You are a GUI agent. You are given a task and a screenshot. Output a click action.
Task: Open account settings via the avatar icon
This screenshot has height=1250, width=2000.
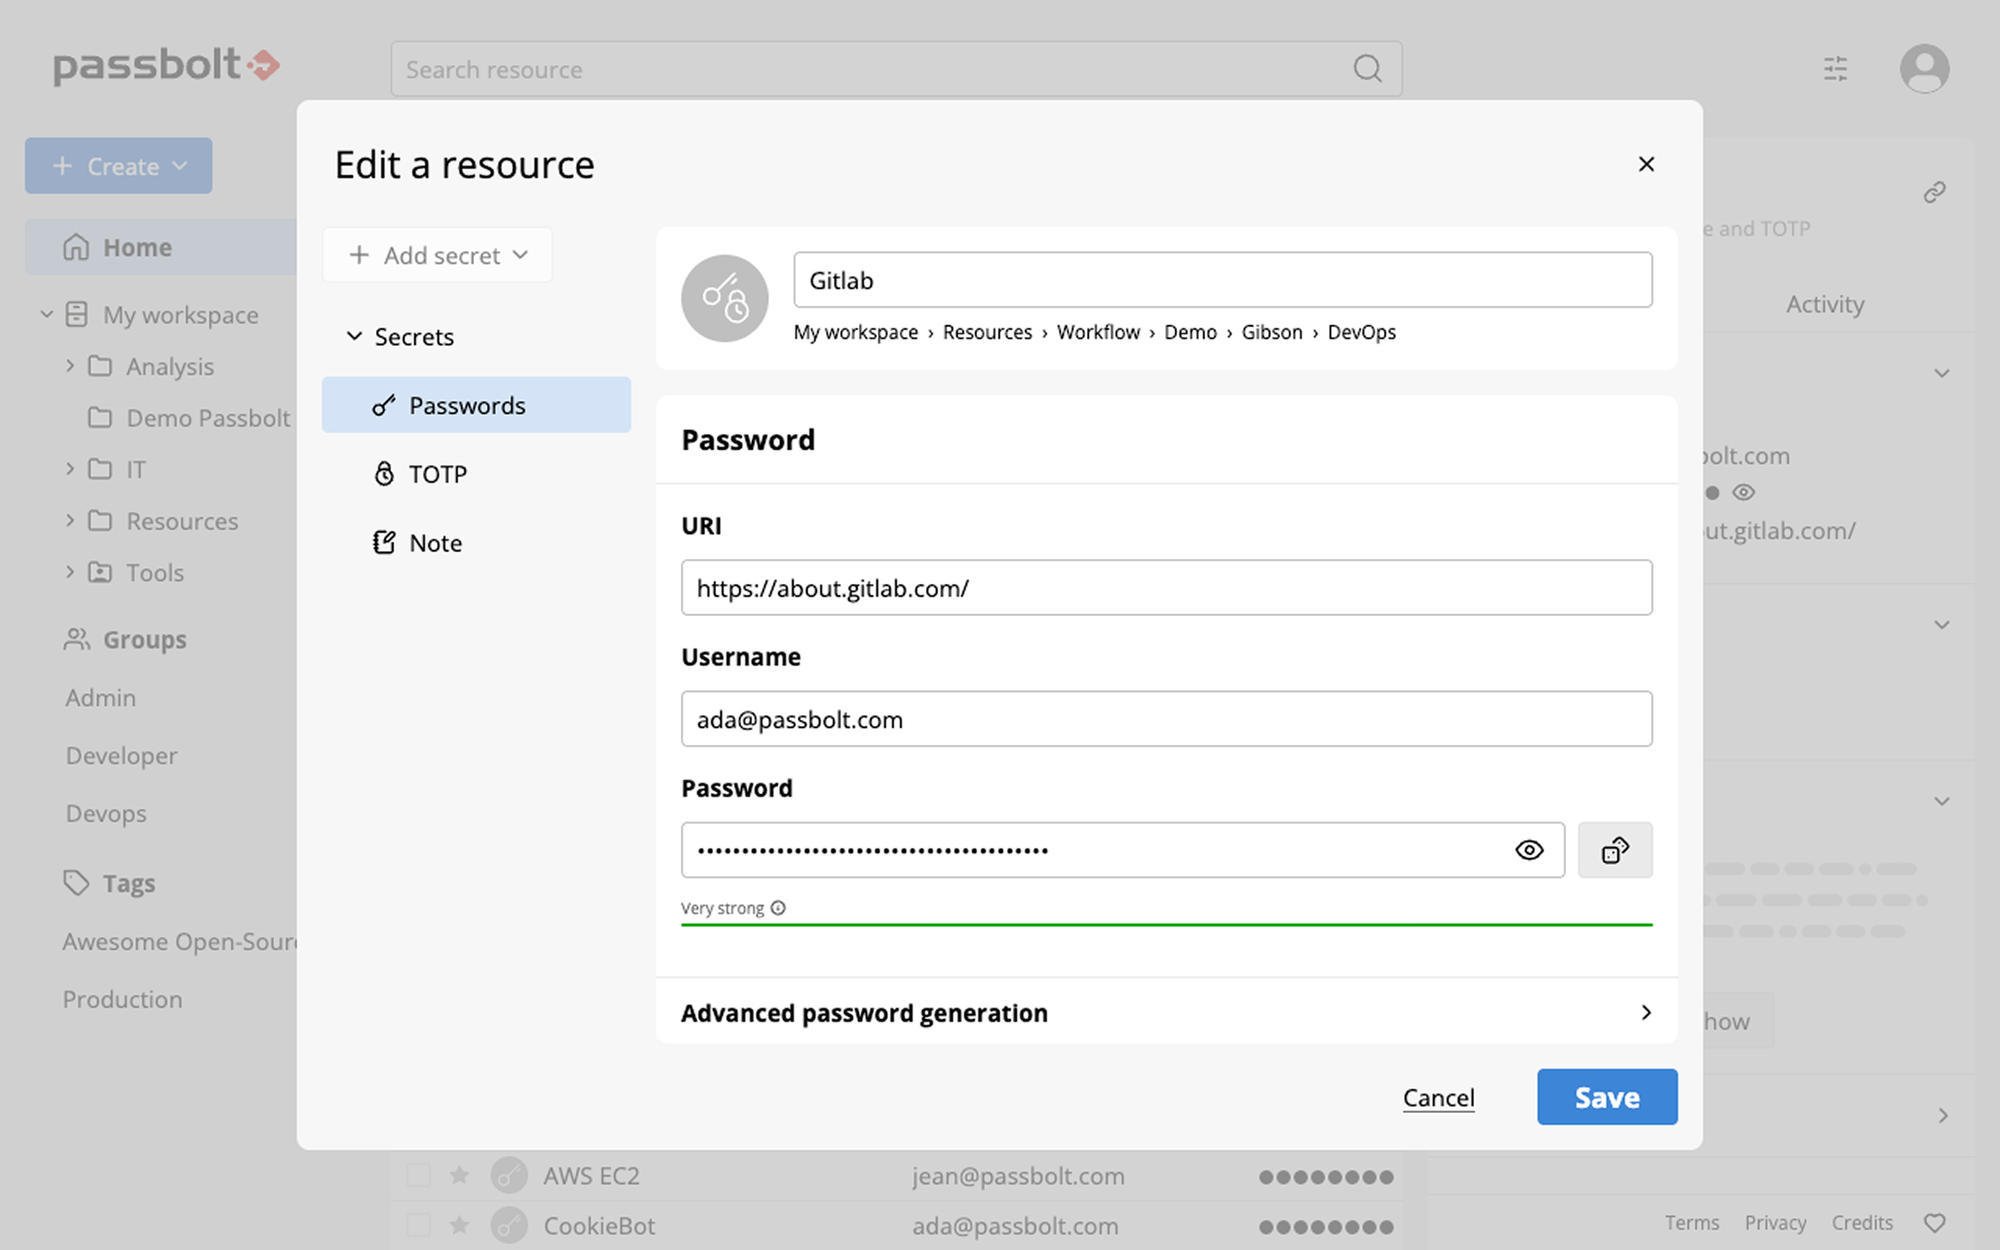coord(1923,68)
